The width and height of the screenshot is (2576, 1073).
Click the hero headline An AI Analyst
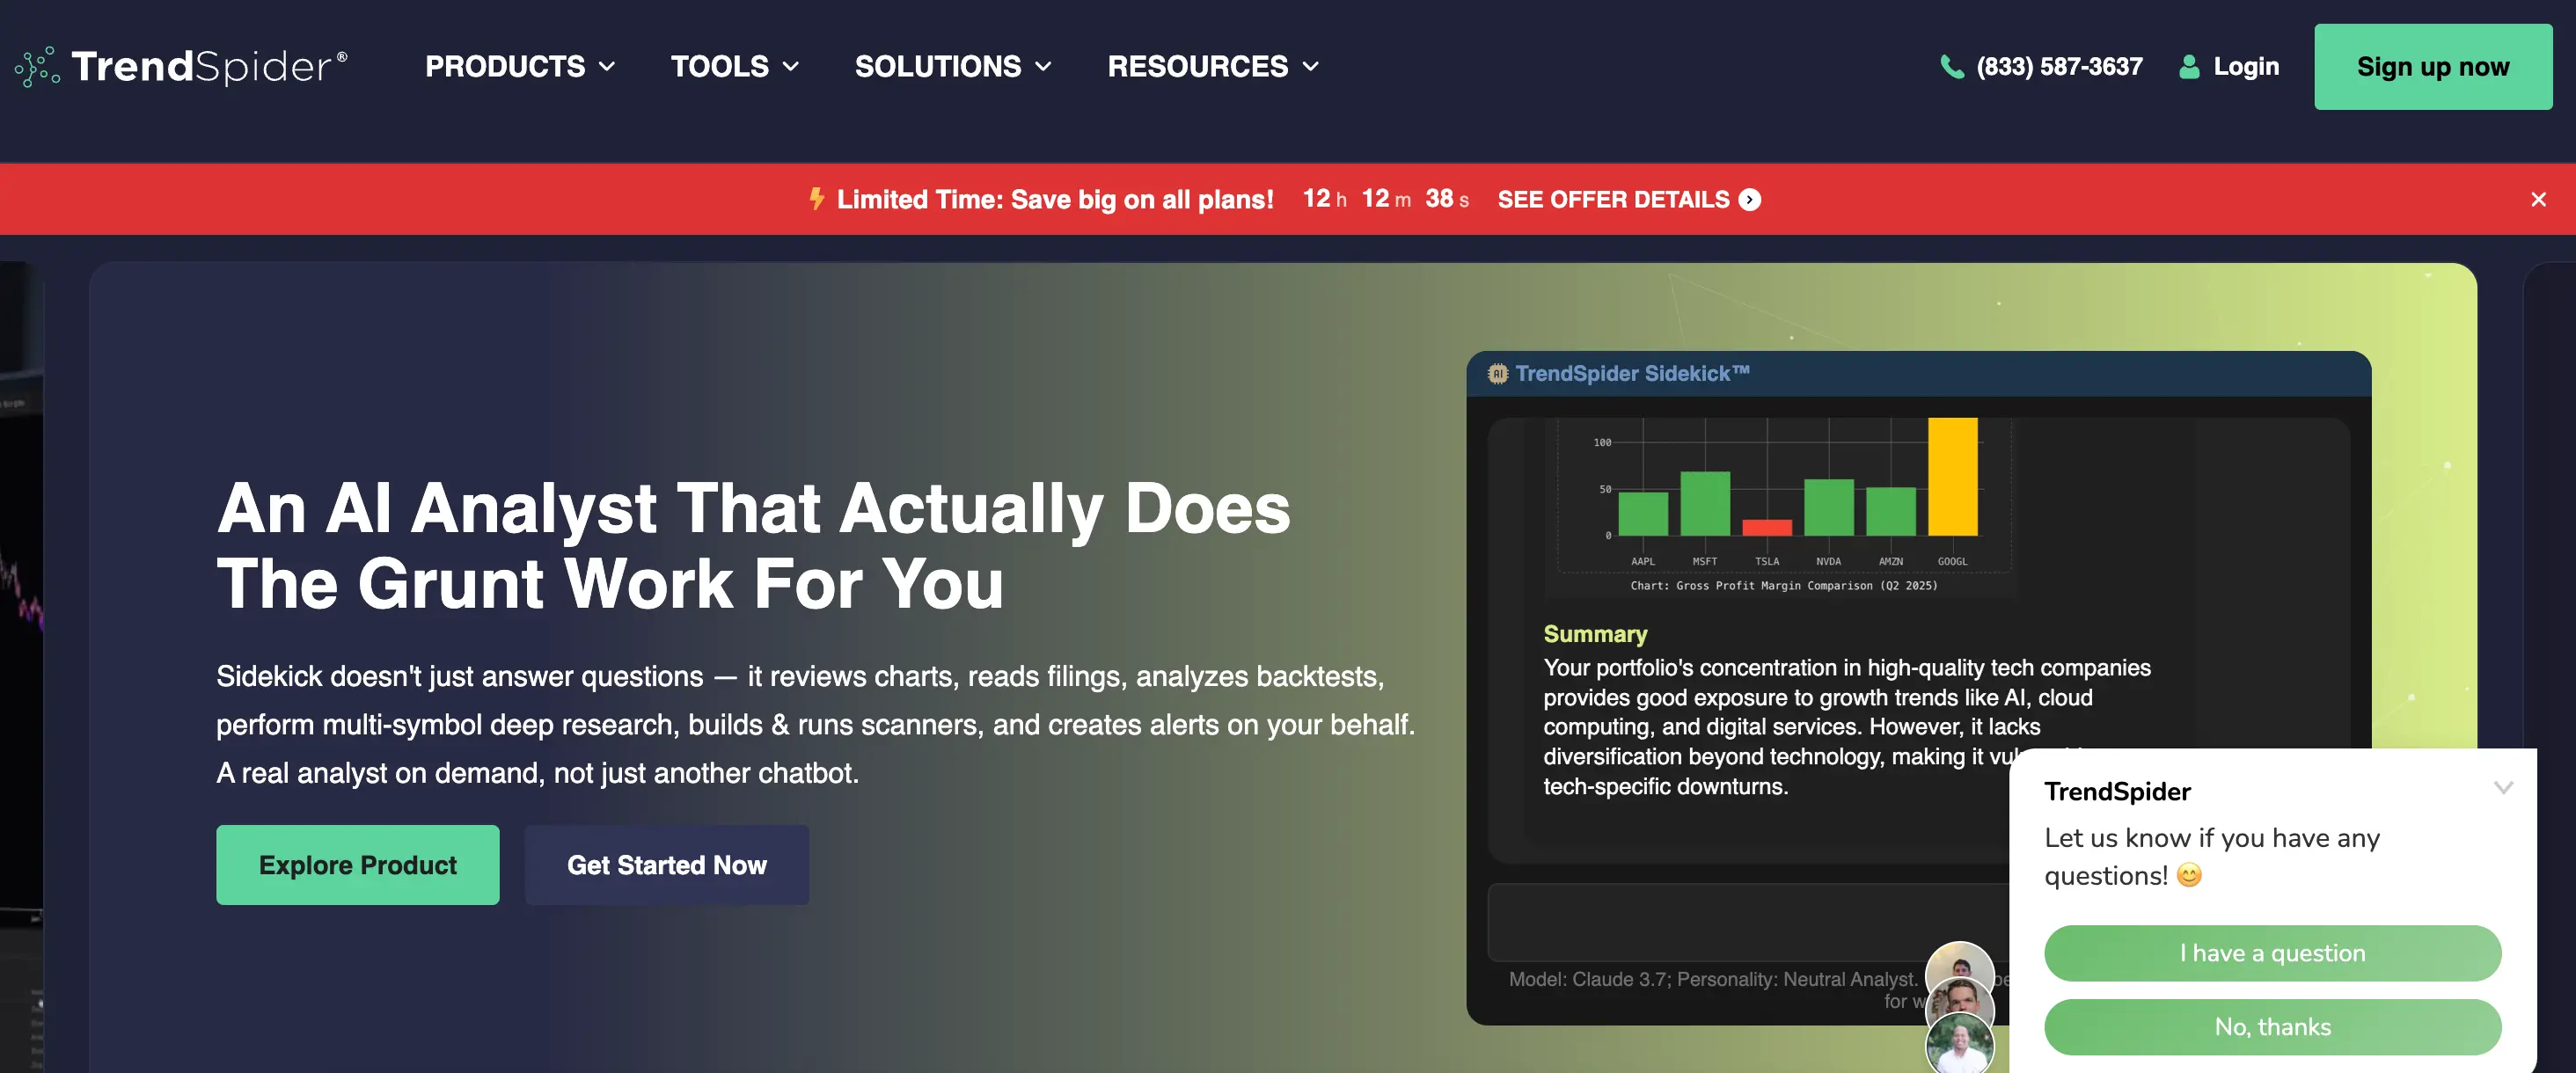[753, 546]
